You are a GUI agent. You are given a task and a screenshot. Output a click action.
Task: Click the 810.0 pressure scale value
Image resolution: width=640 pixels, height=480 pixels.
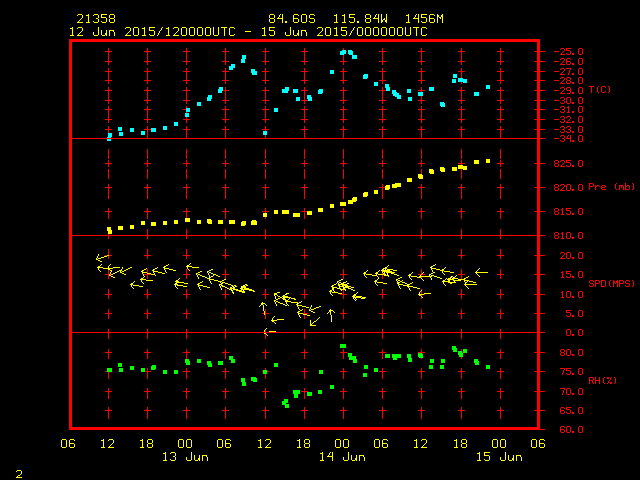[x=568, y=236]
